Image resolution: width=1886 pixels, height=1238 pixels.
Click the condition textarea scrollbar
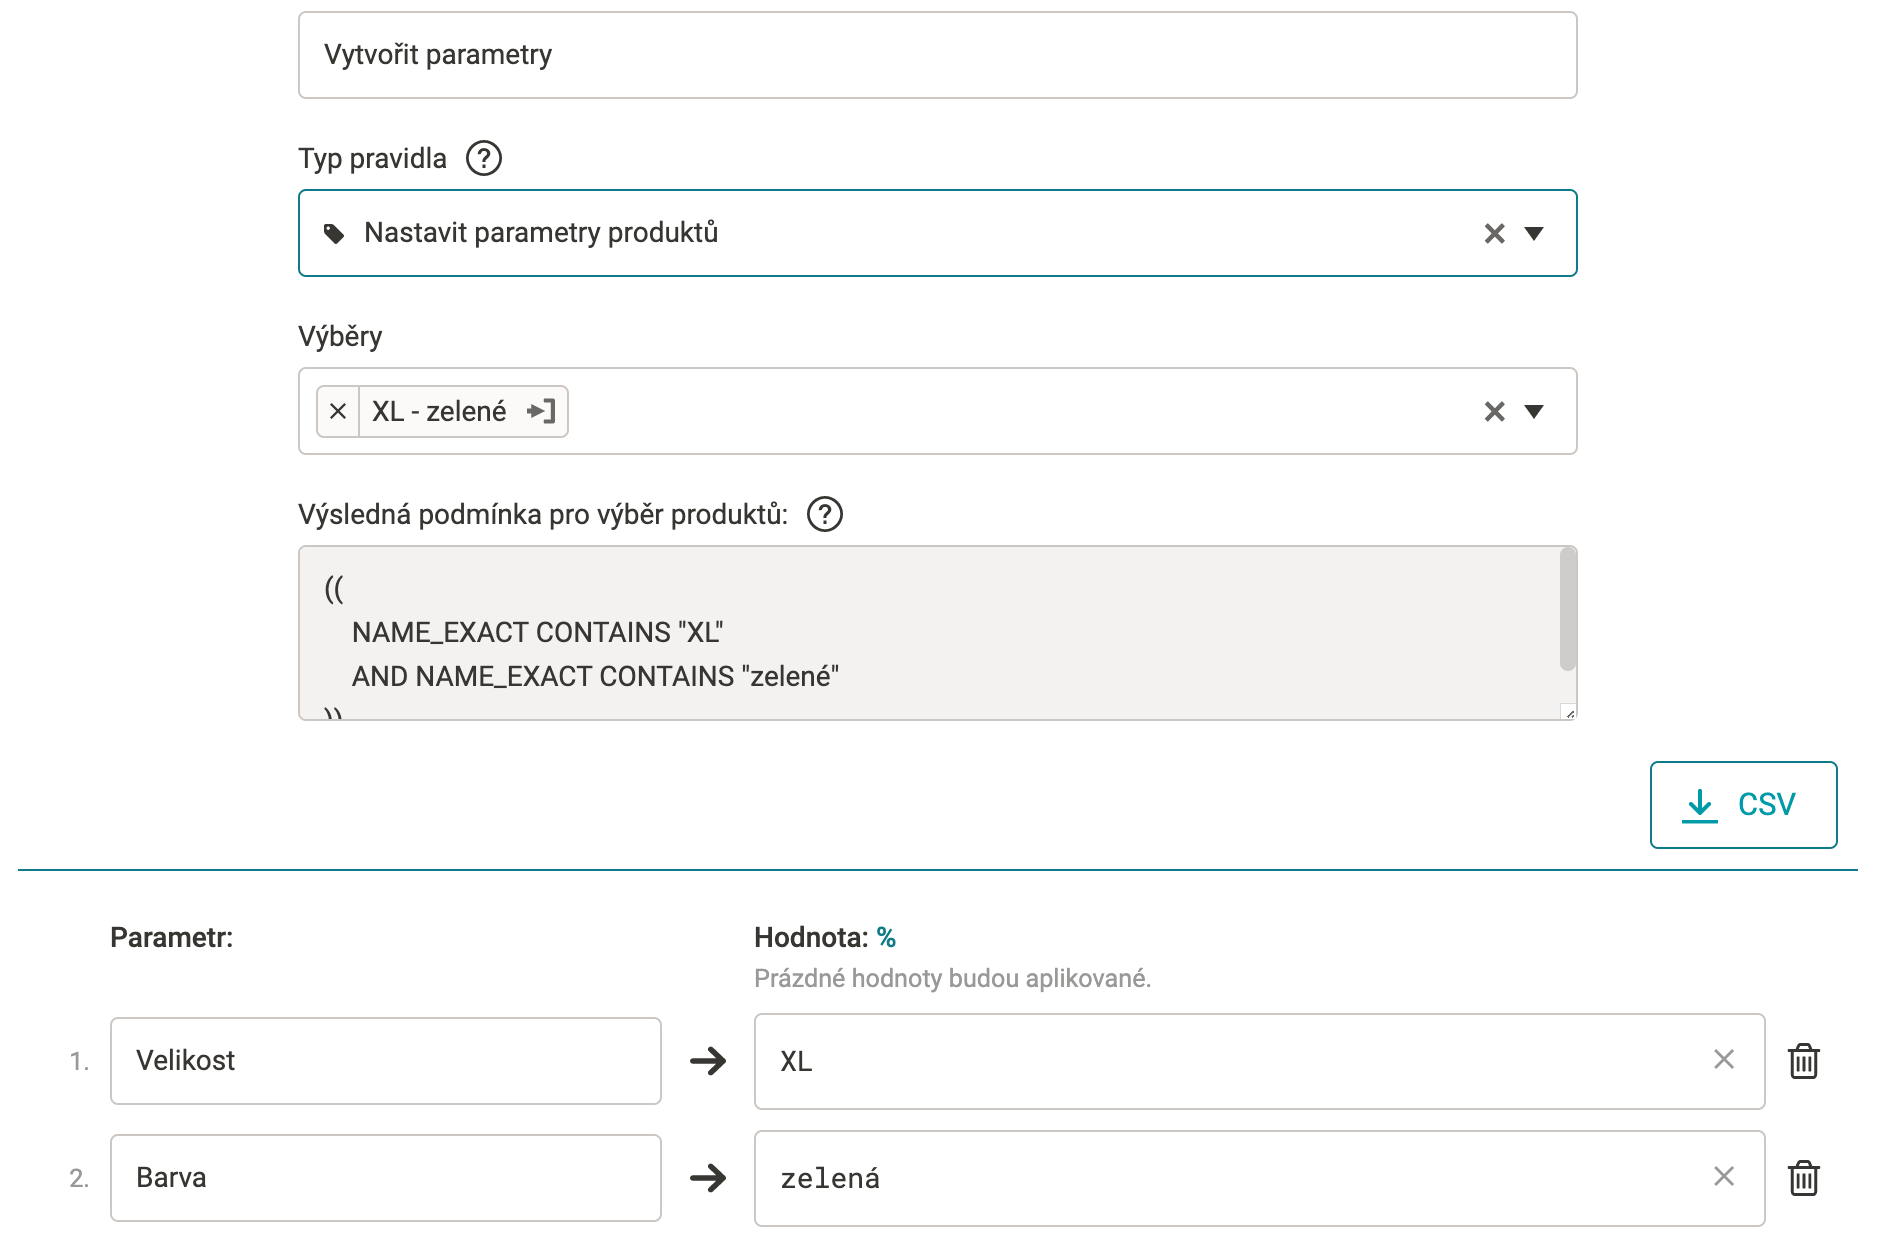tap(1567, 610)
